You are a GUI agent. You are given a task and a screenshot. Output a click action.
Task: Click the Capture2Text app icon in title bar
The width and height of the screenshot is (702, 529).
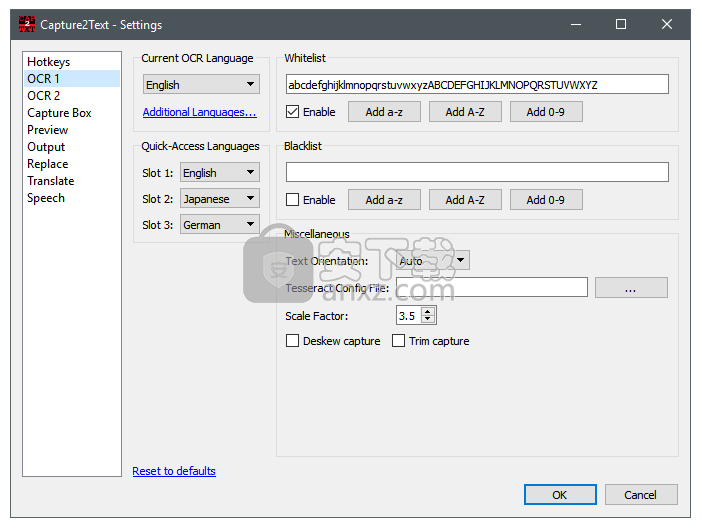(x=27, y=24)
